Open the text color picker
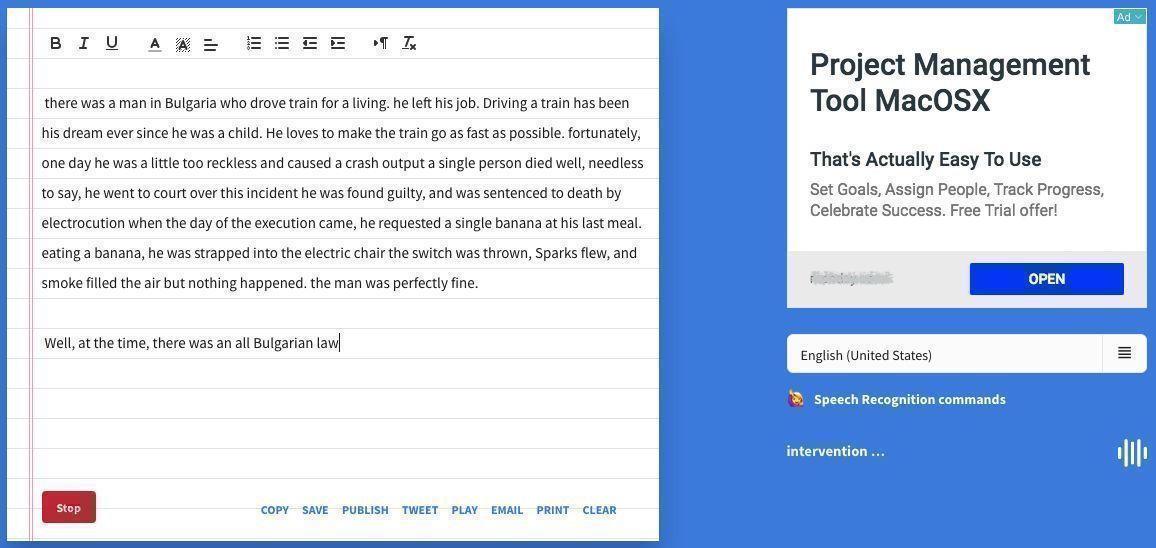Image resolution: width=1156 pixels, height=548 pixels. [x=155, y=44]
